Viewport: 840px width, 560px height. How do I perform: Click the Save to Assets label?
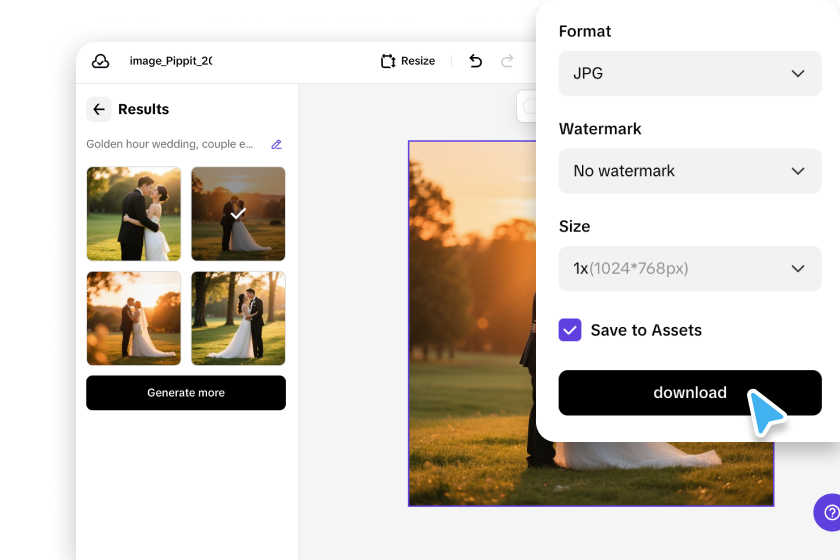pos(646,330)
